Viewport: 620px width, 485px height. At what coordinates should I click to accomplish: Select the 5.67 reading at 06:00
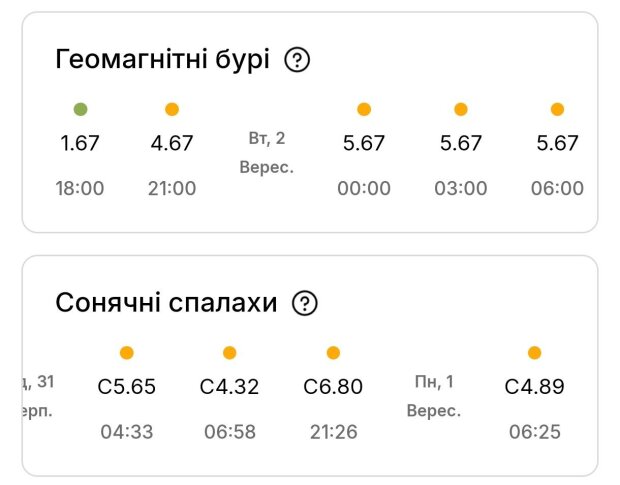(x=557, y=143)
